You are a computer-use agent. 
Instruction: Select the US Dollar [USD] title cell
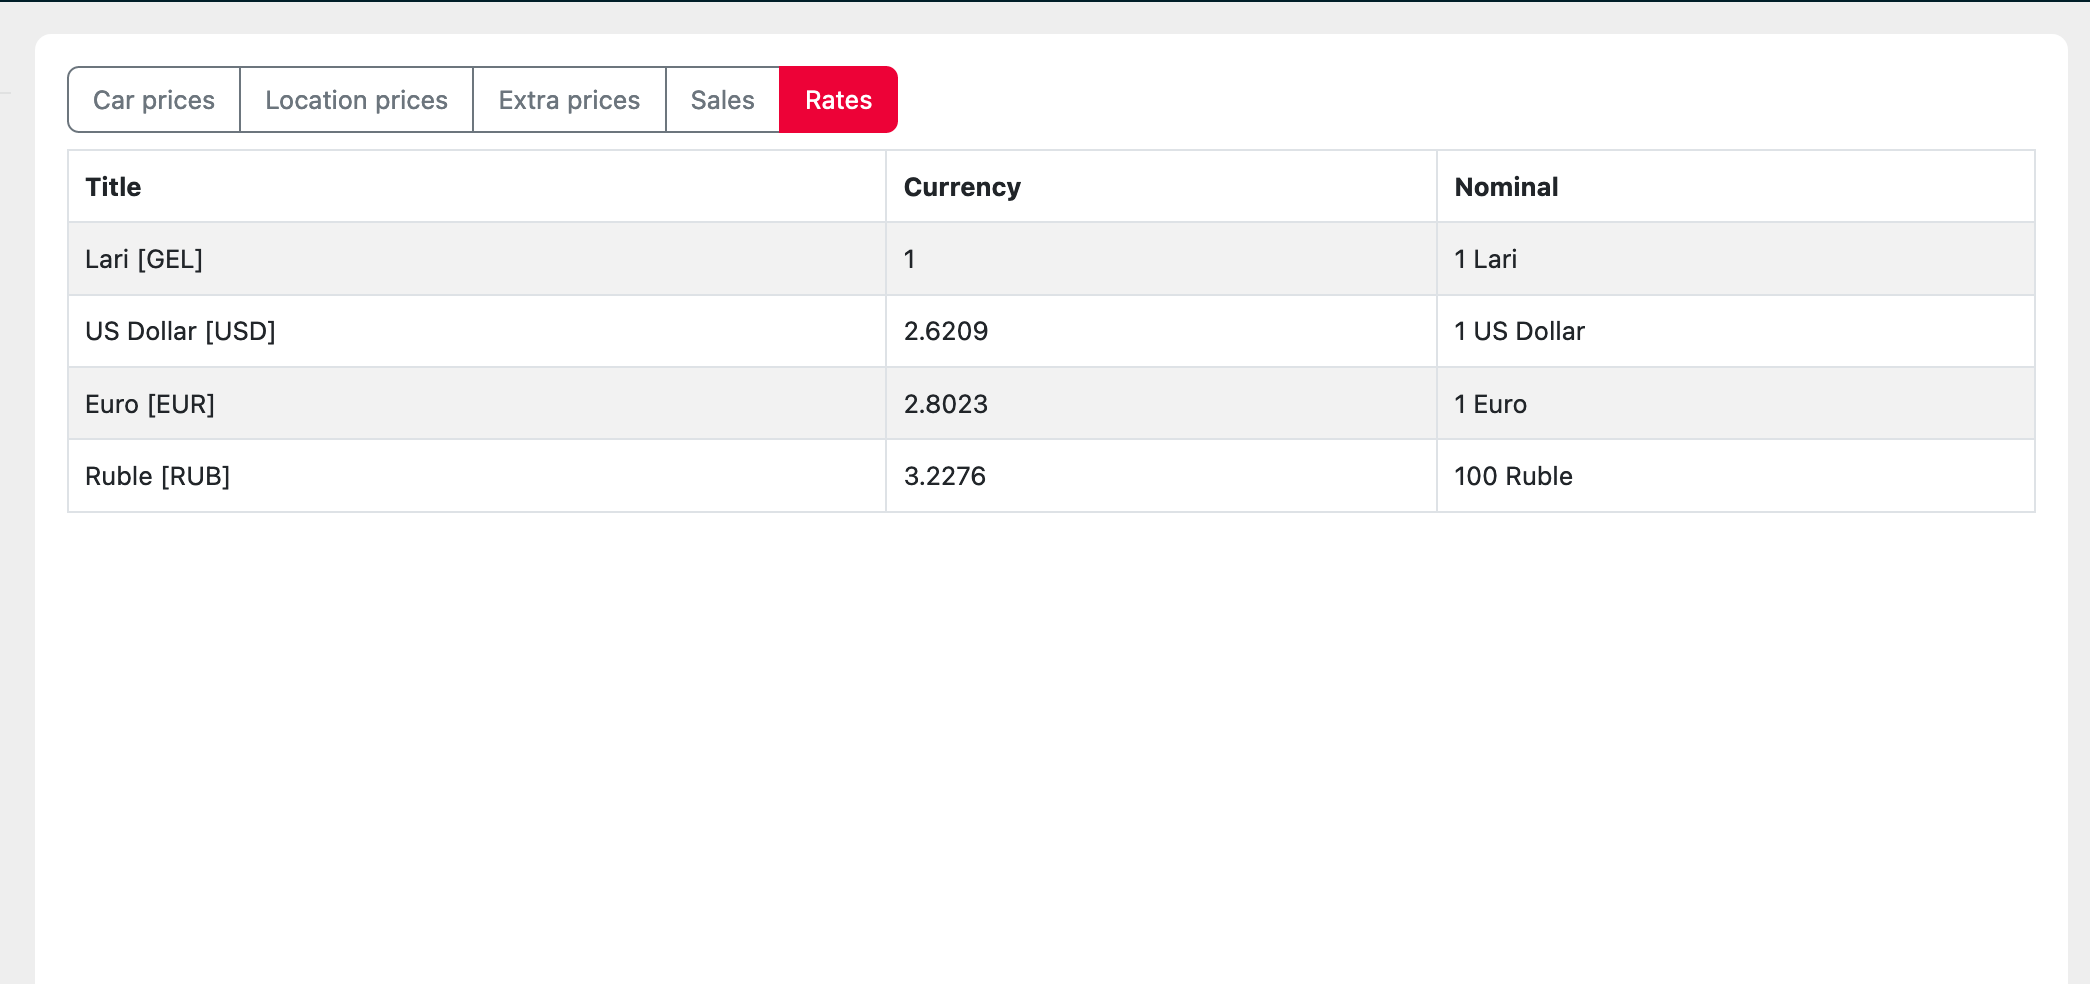pyautogui.click(x=180, y=331)
